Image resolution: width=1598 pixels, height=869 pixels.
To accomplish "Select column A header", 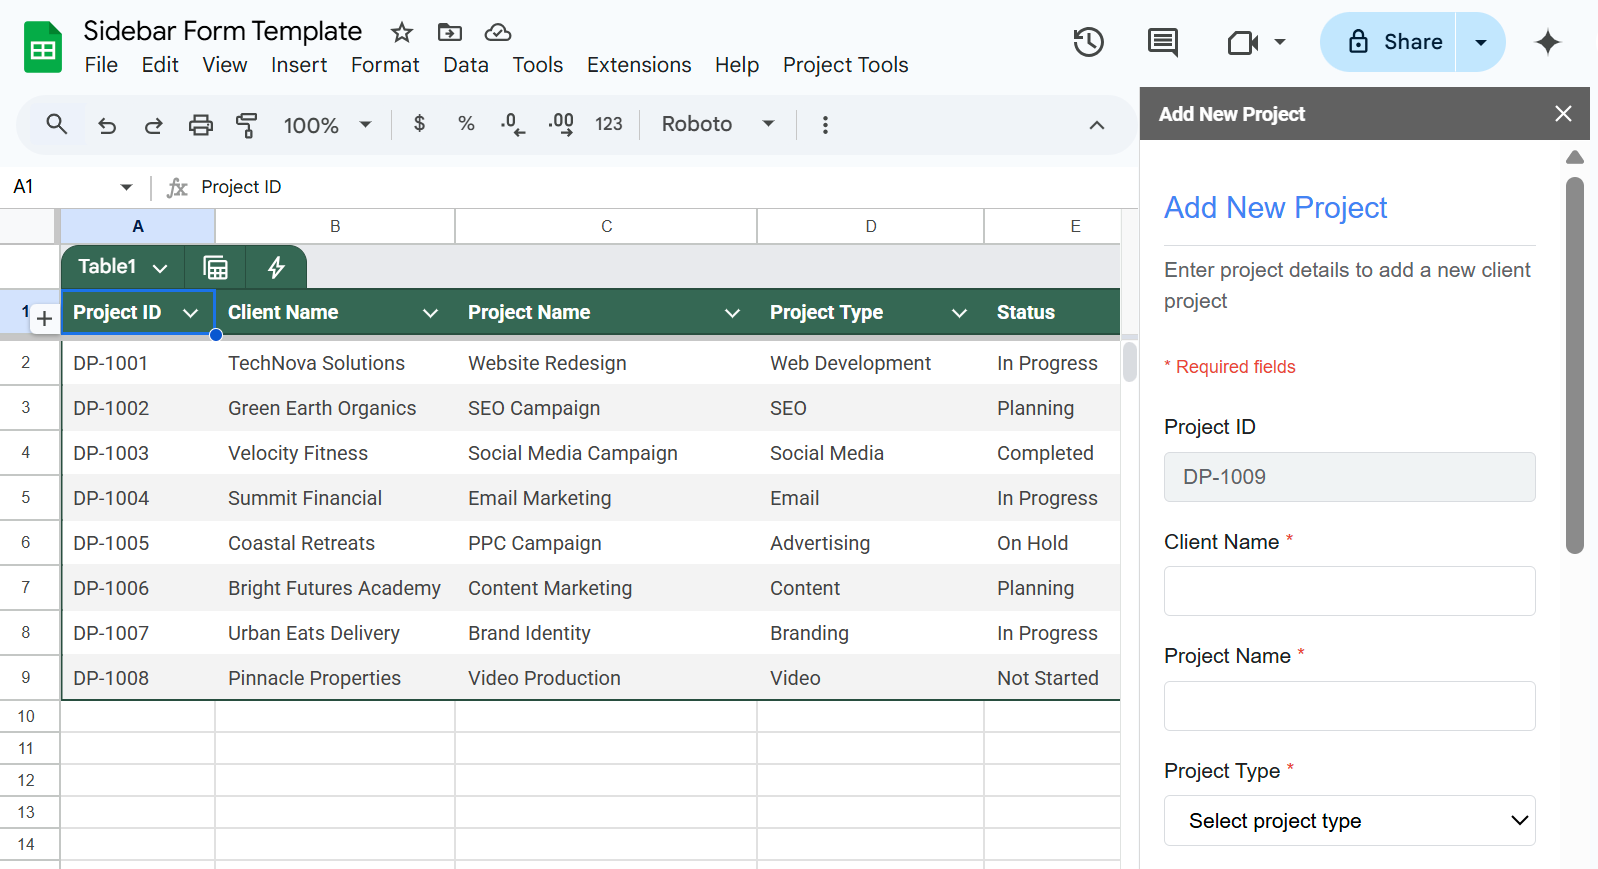I will (138, 226).
